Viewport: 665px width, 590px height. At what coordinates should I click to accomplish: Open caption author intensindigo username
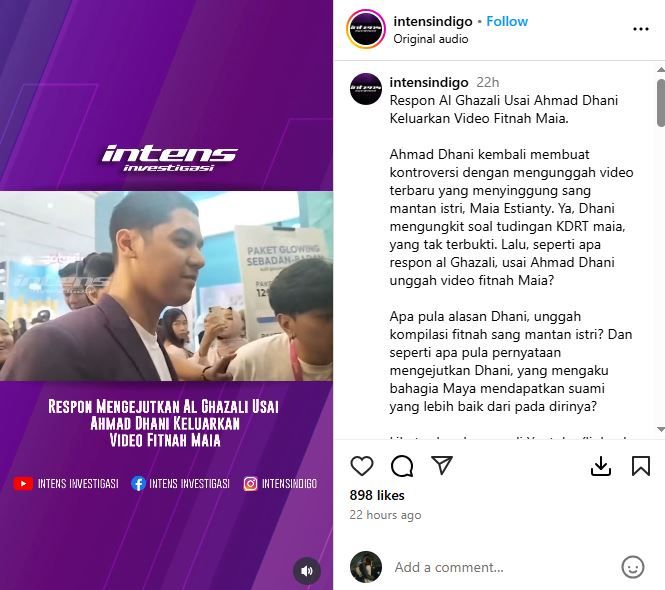pos(429,82)
